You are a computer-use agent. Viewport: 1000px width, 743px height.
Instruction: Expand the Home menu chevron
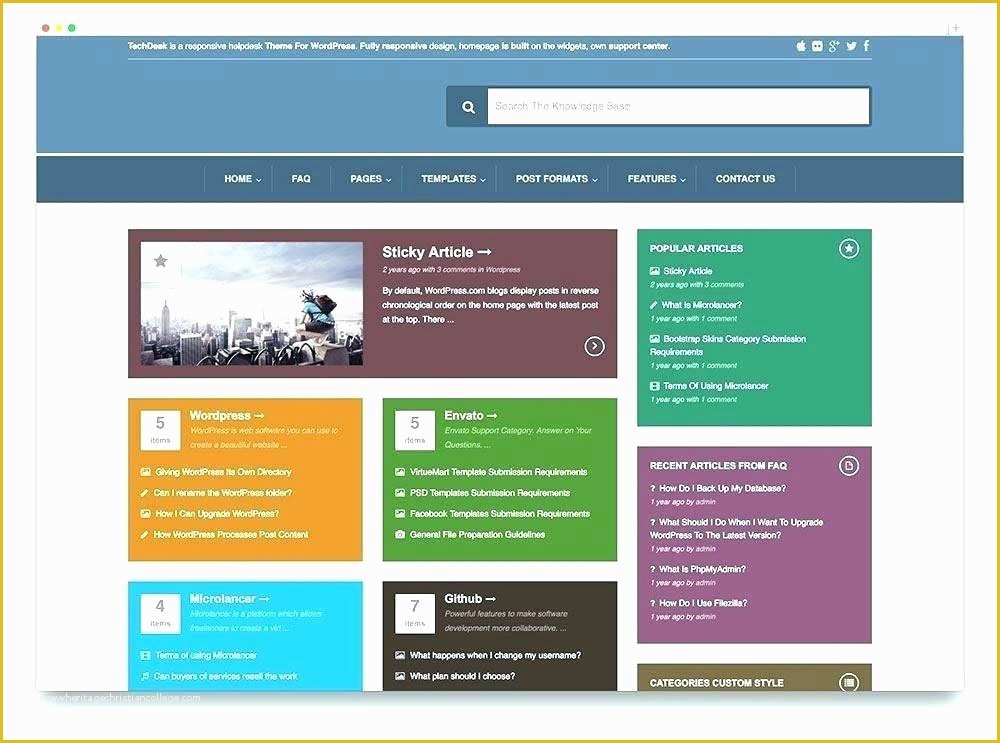259,180
